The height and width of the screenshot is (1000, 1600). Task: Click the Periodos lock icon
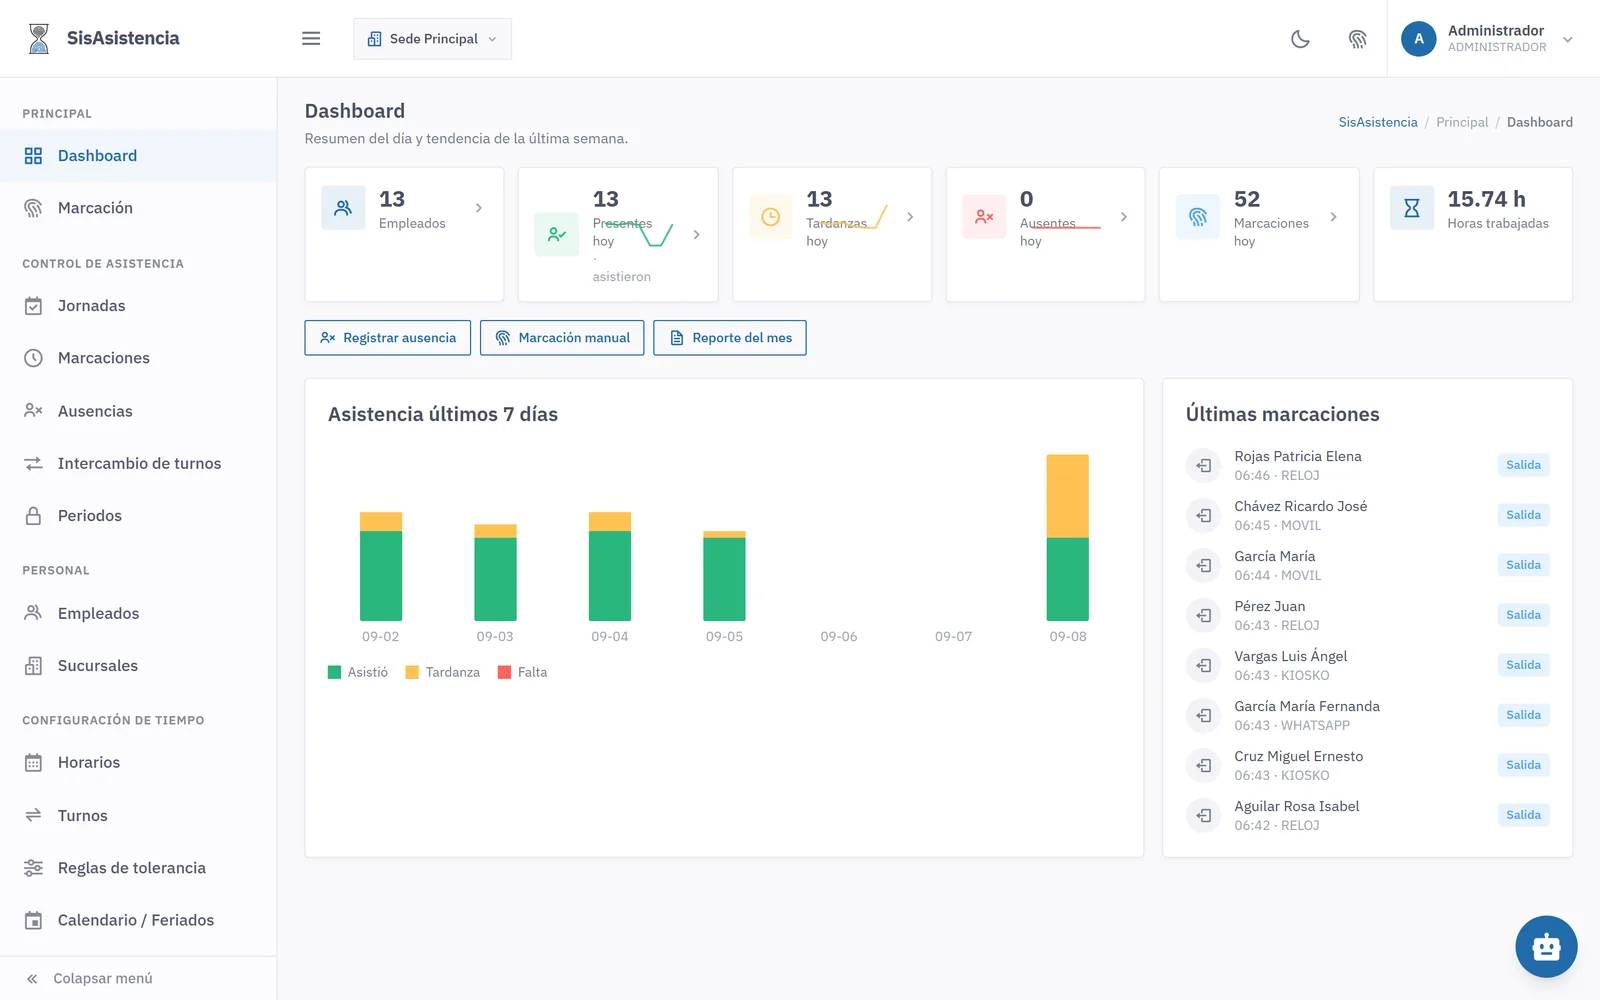coord(33,516)
